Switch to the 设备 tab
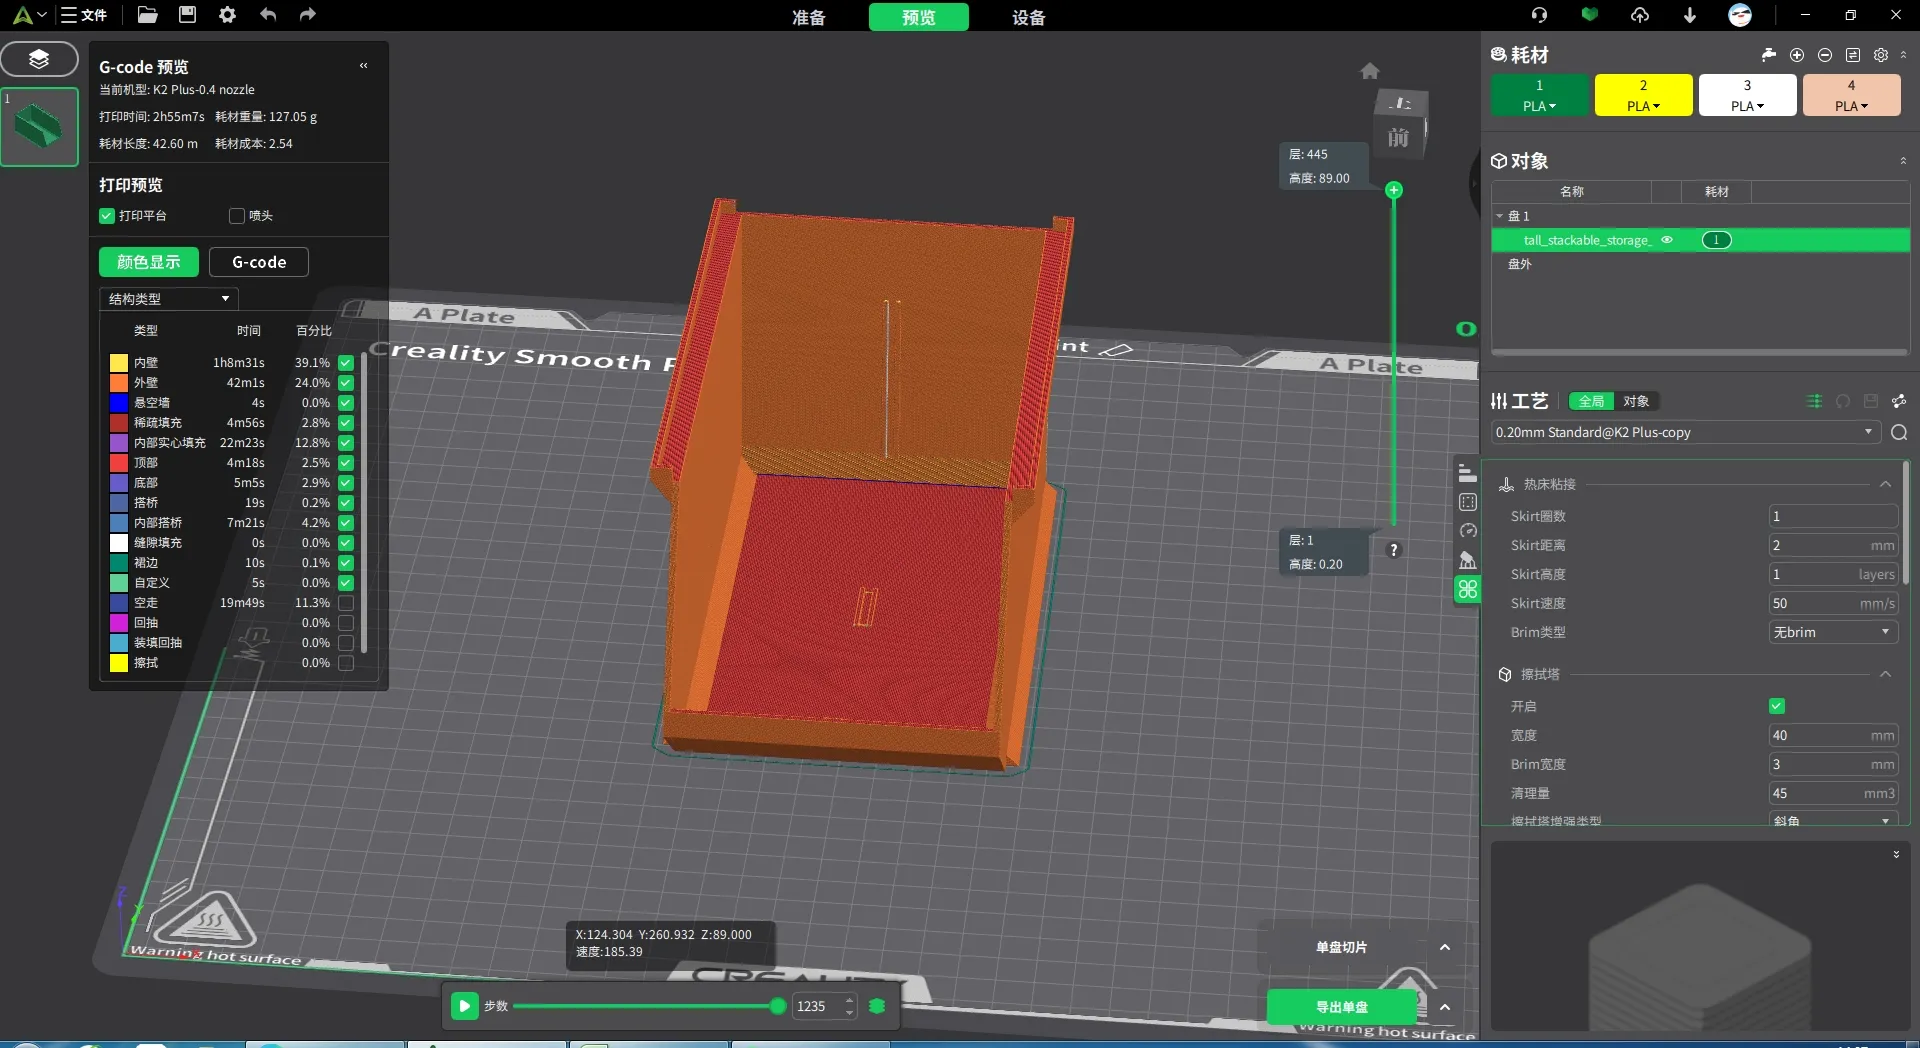 pos(1028,17)
